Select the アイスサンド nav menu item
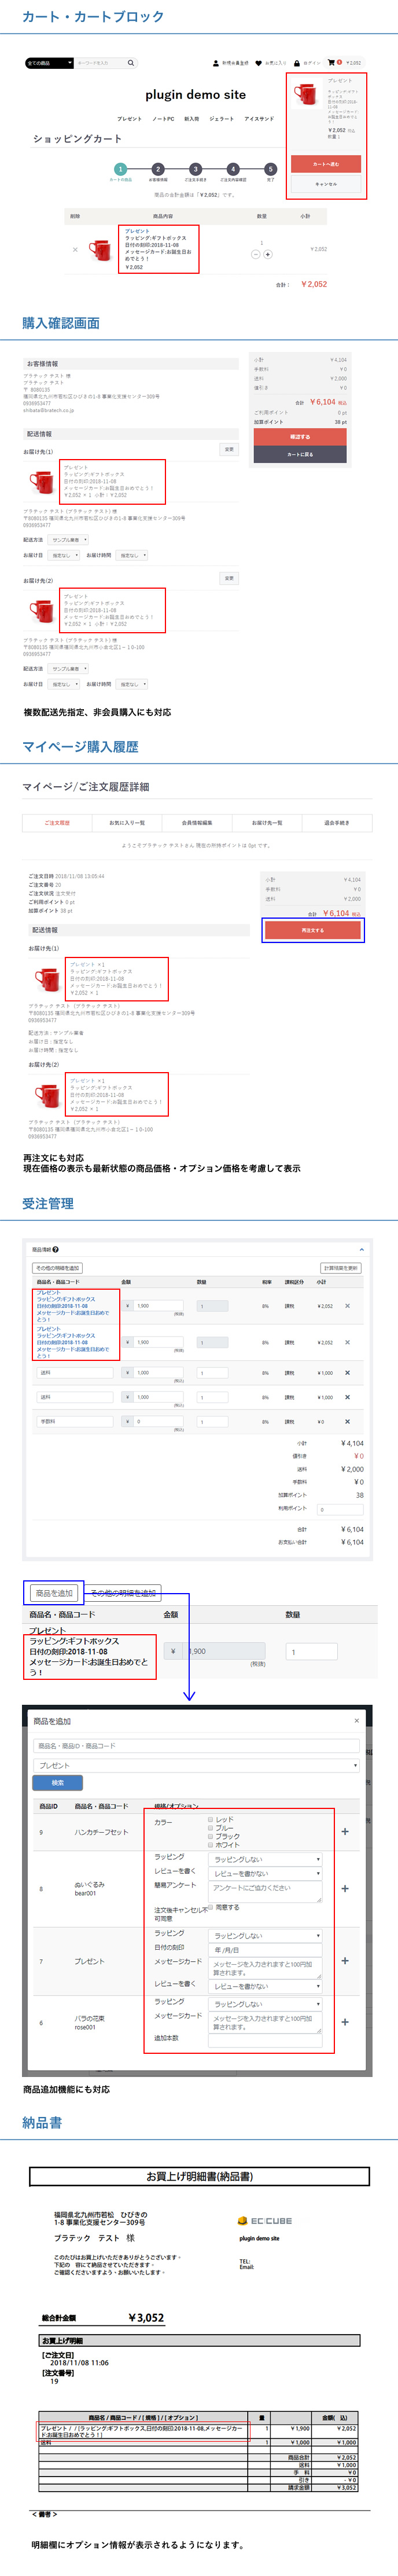The width and height of the screenshot is (398, 2576). coord(259,119)
